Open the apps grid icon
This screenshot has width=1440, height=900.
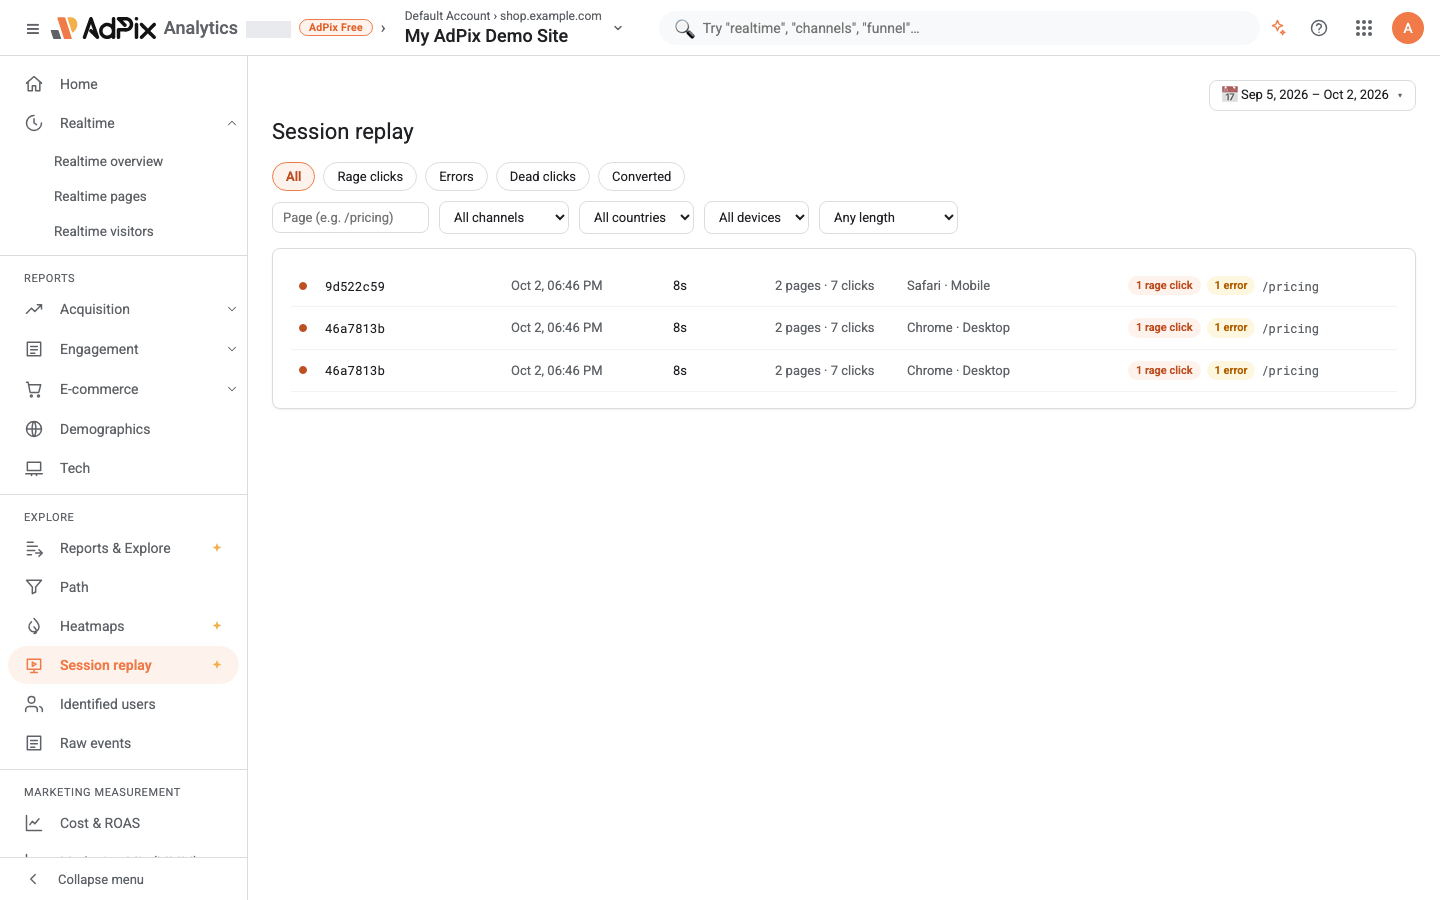[1364, 28]
